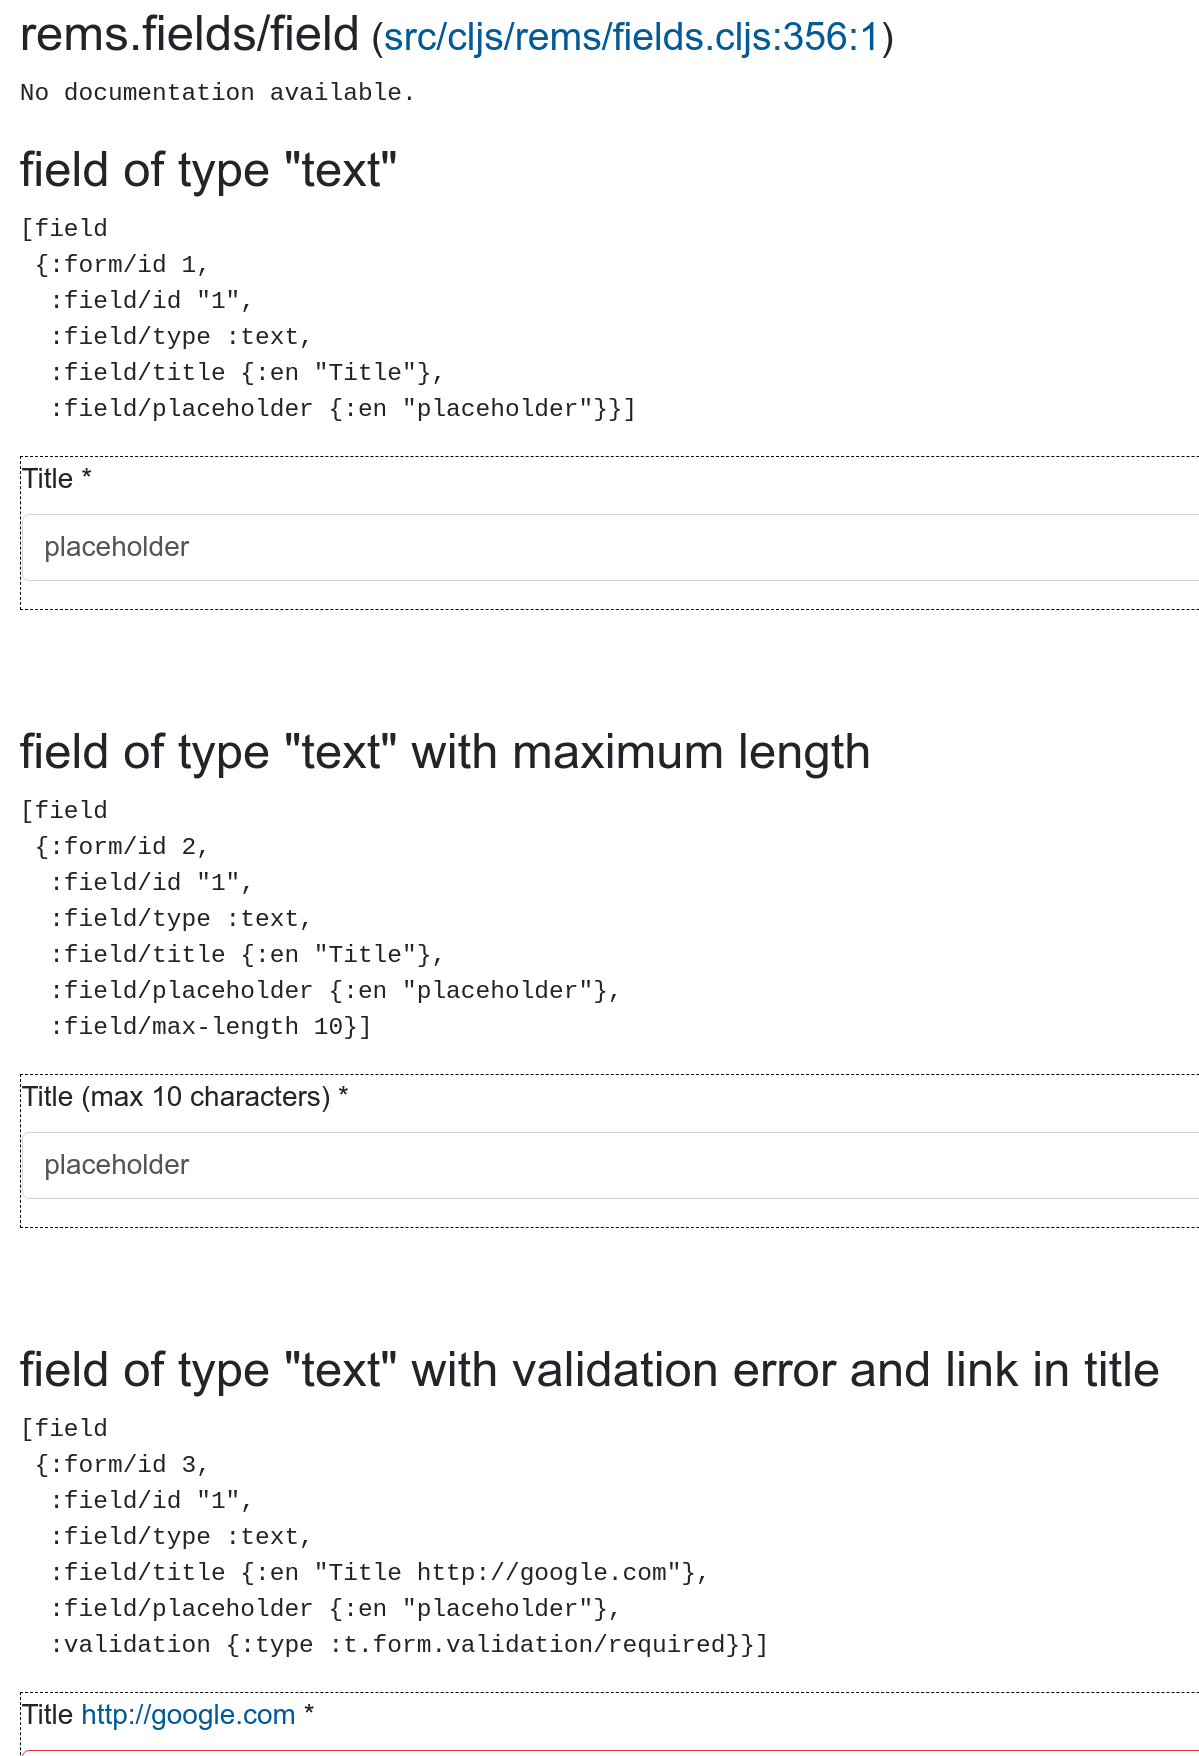
Task: Click the shortest 'field of type "text"' heading
Action: click(209, 170)
